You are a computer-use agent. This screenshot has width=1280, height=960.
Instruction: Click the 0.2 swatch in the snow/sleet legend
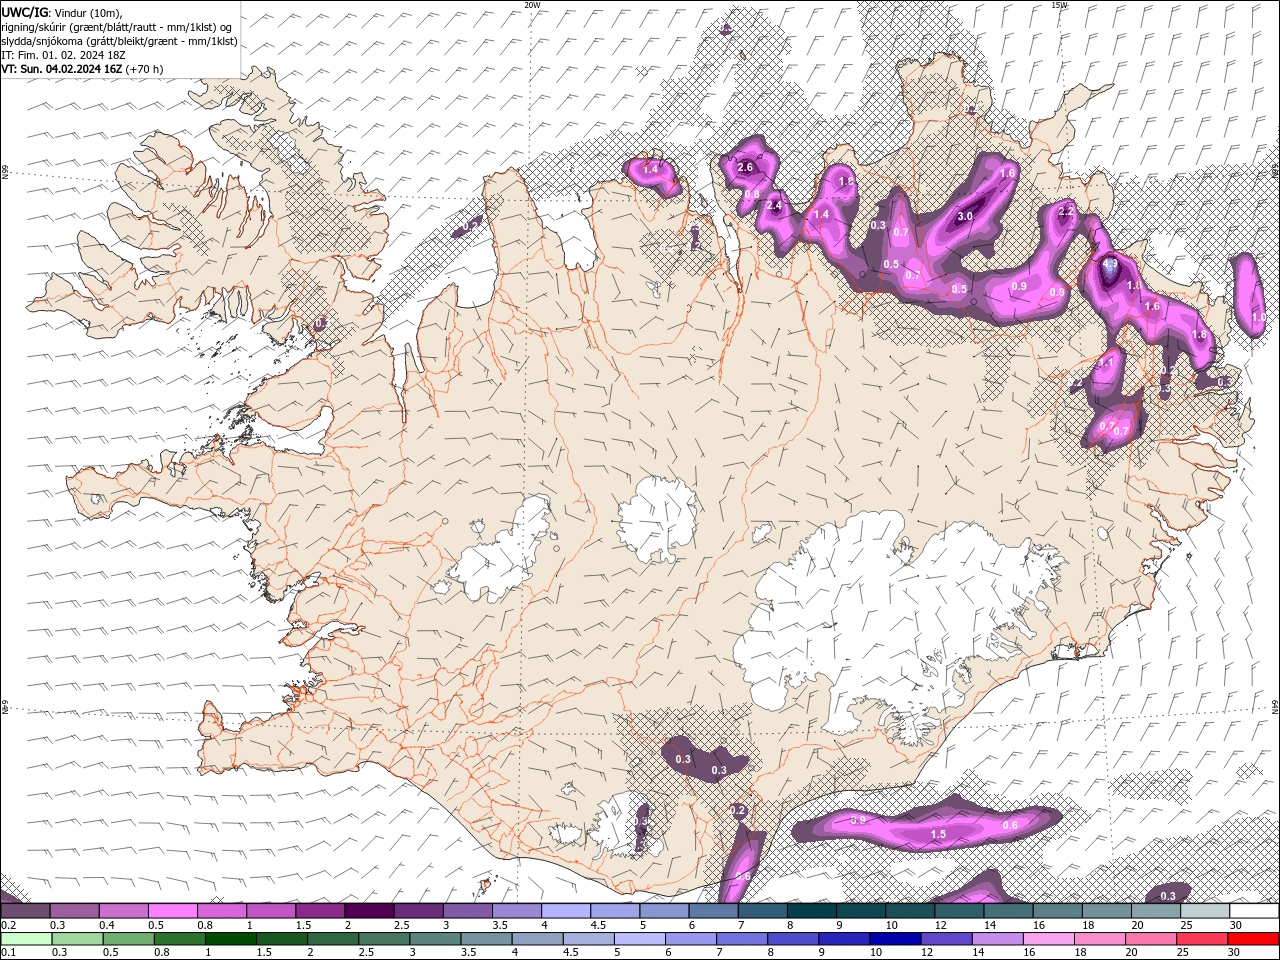25,911
